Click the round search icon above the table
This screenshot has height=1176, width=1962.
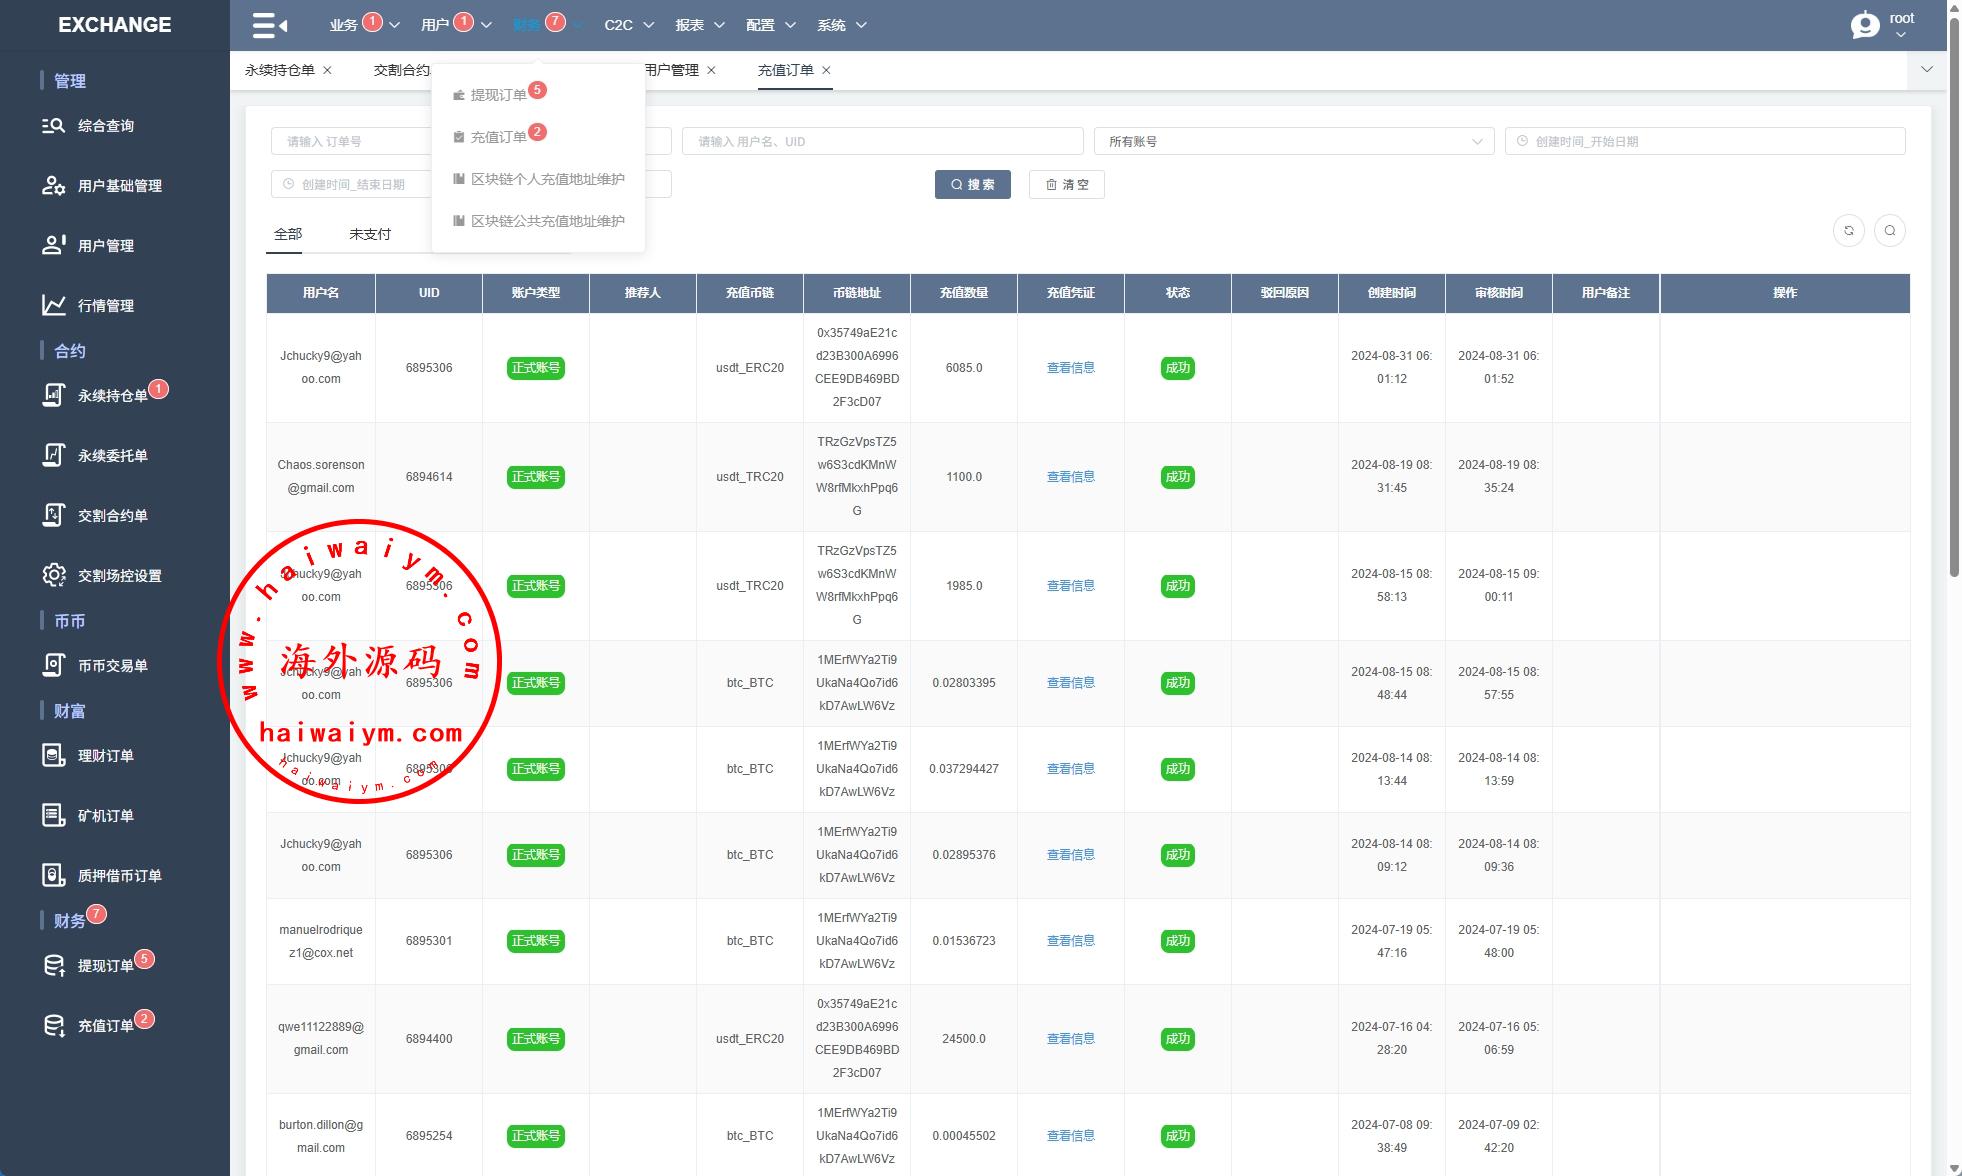tap(1889, 231)
